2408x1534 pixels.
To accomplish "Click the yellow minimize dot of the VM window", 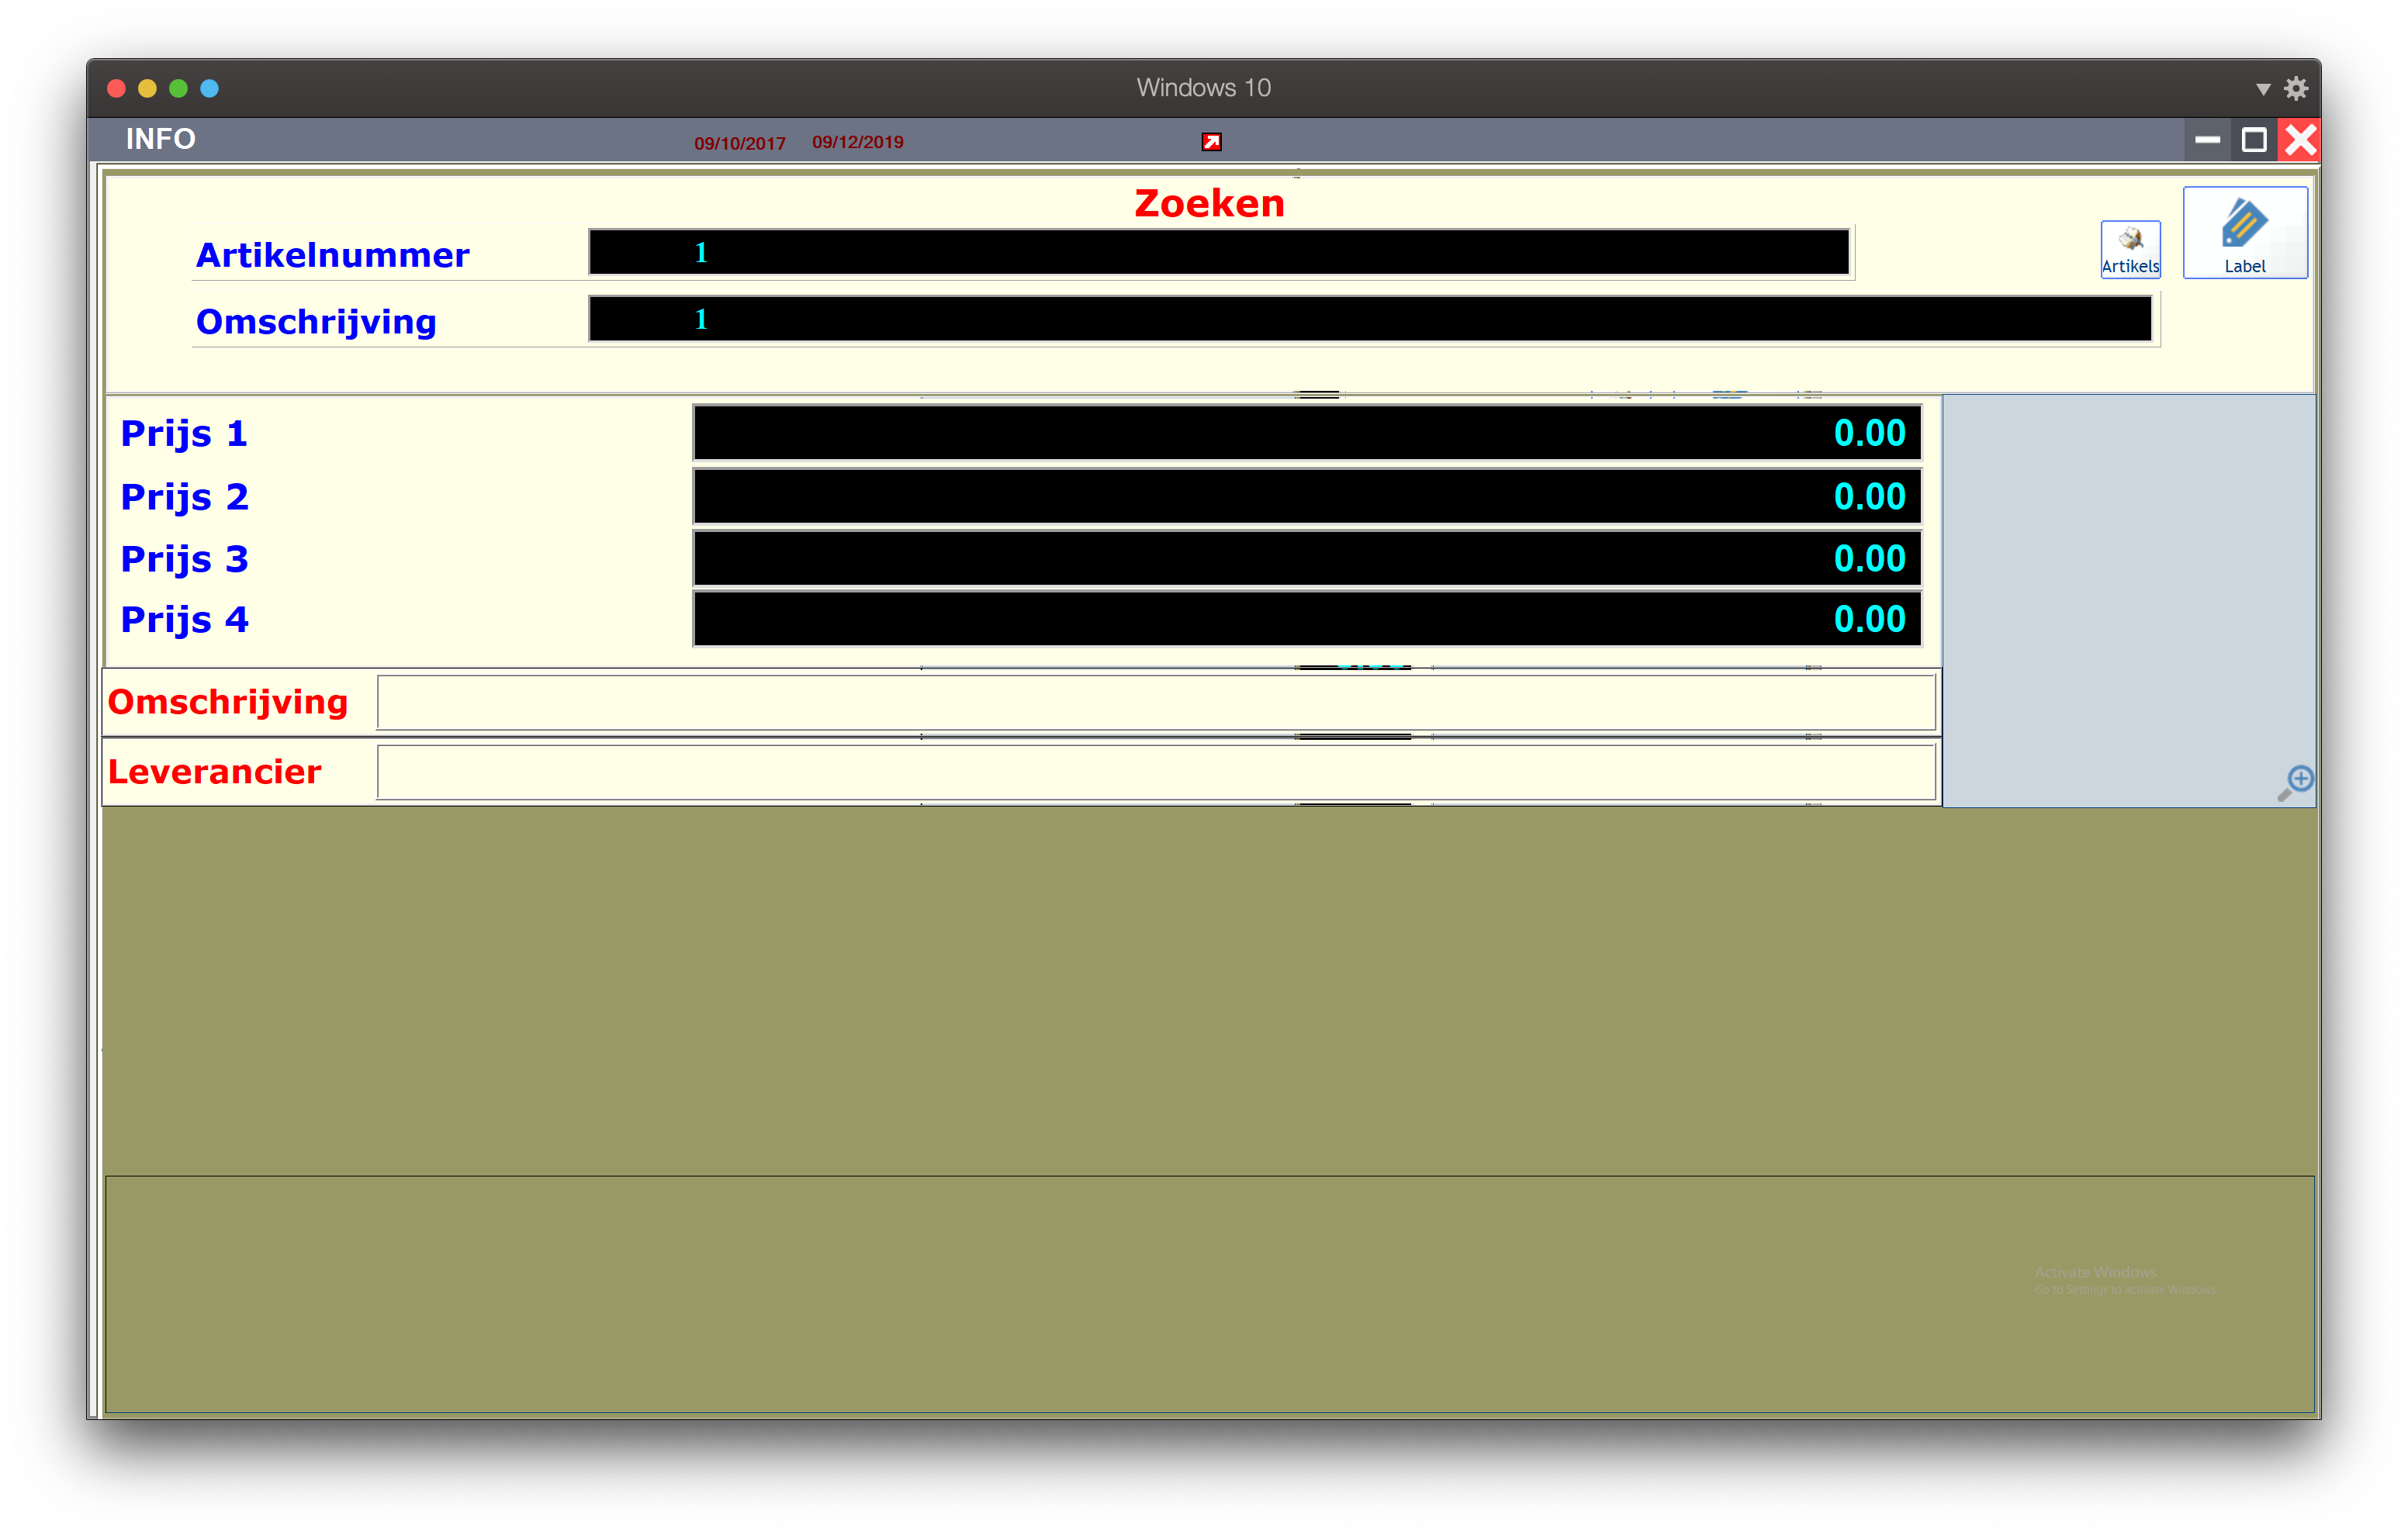I will [x=147, y=88].
